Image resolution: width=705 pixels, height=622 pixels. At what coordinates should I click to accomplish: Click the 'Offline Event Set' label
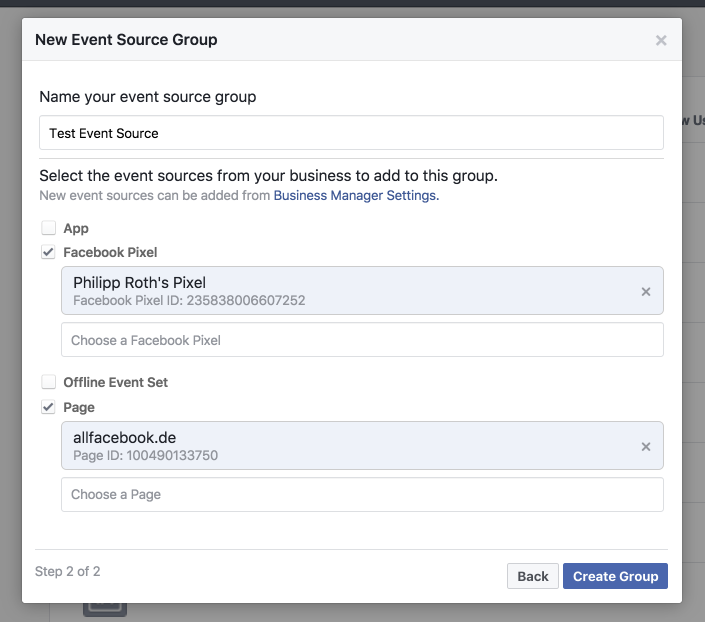click(116, 382)
